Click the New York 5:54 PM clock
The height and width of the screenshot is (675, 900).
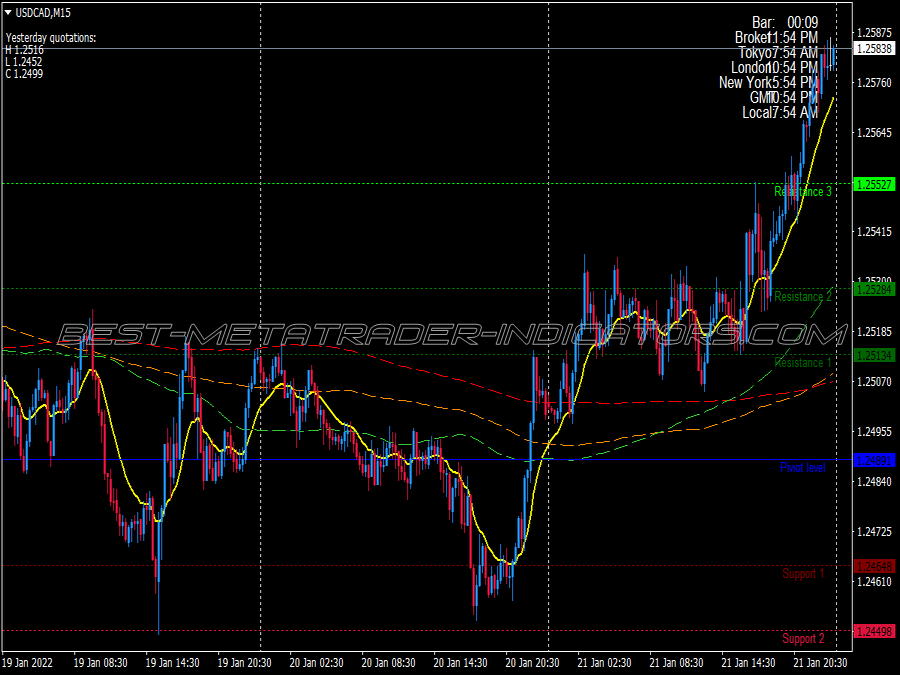click(769, 83)
